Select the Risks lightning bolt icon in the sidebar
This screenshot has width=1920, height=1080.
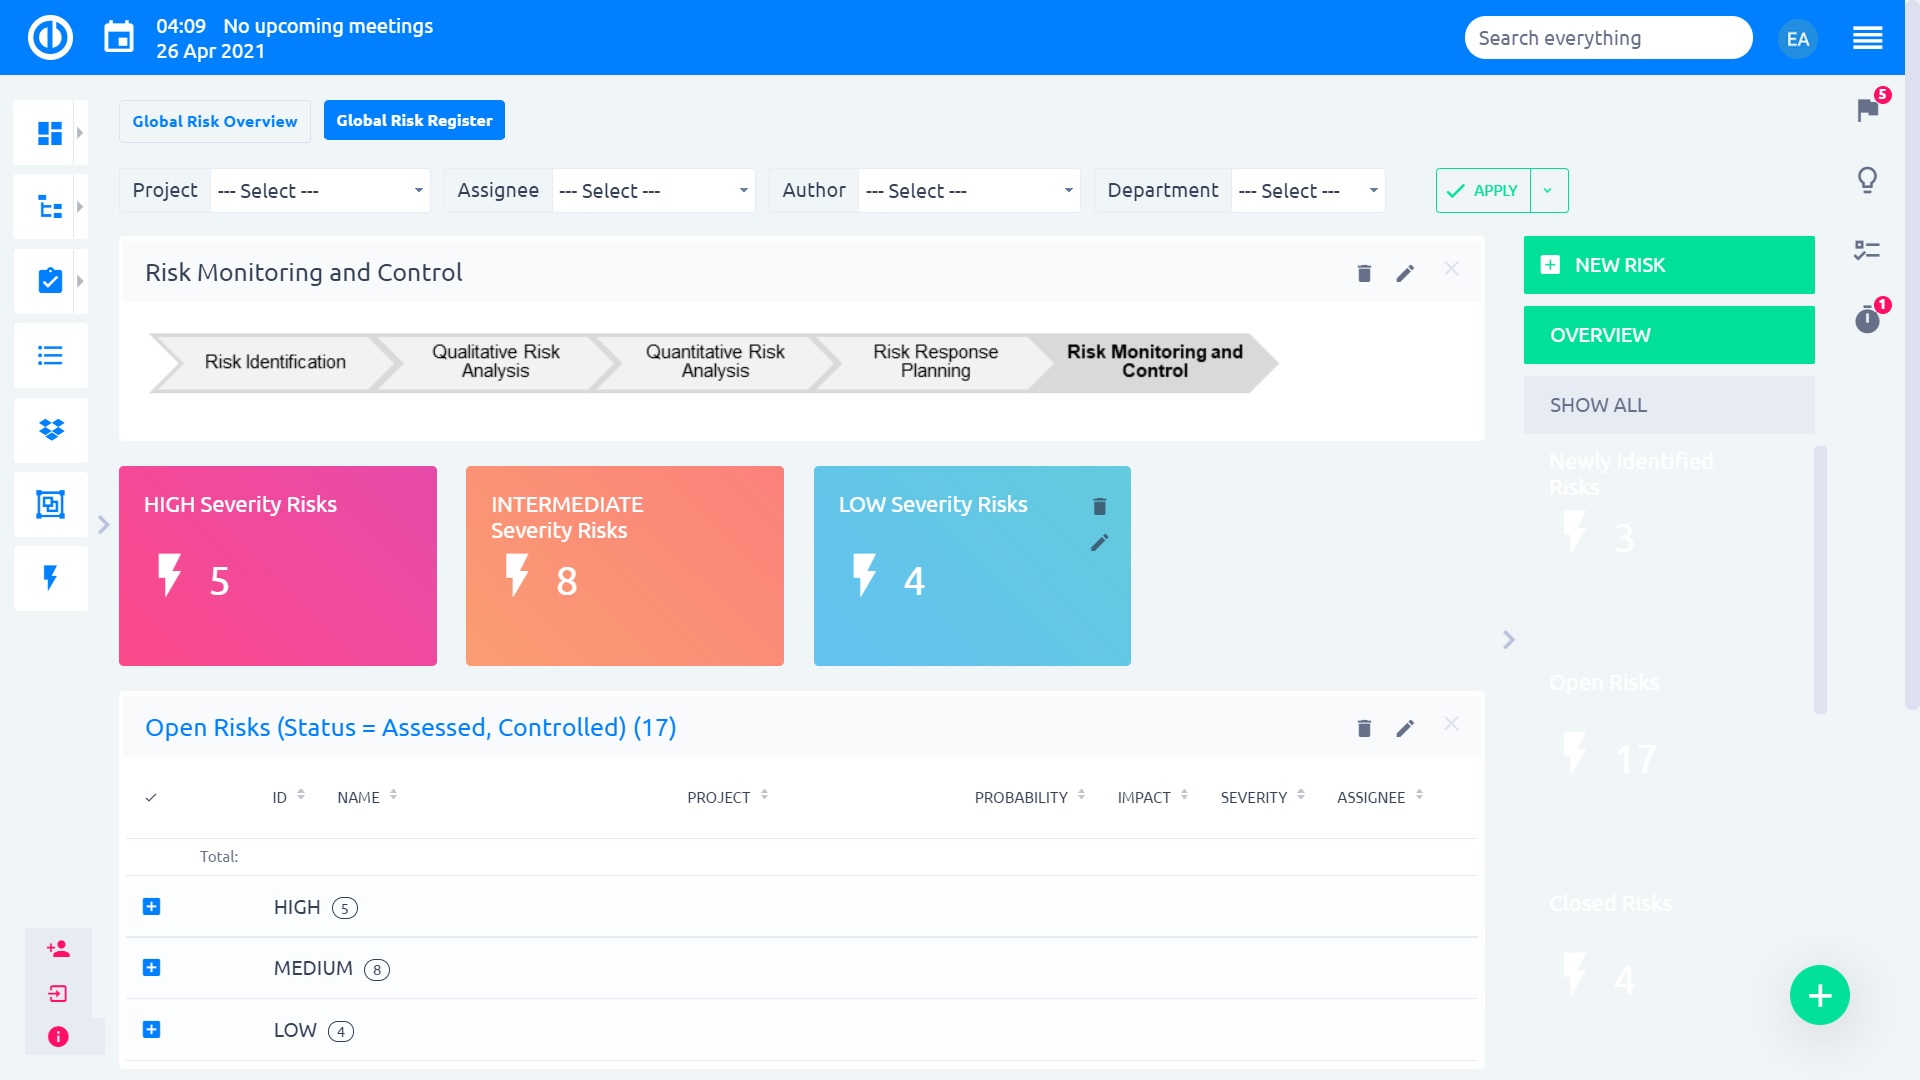pos(49,579)
